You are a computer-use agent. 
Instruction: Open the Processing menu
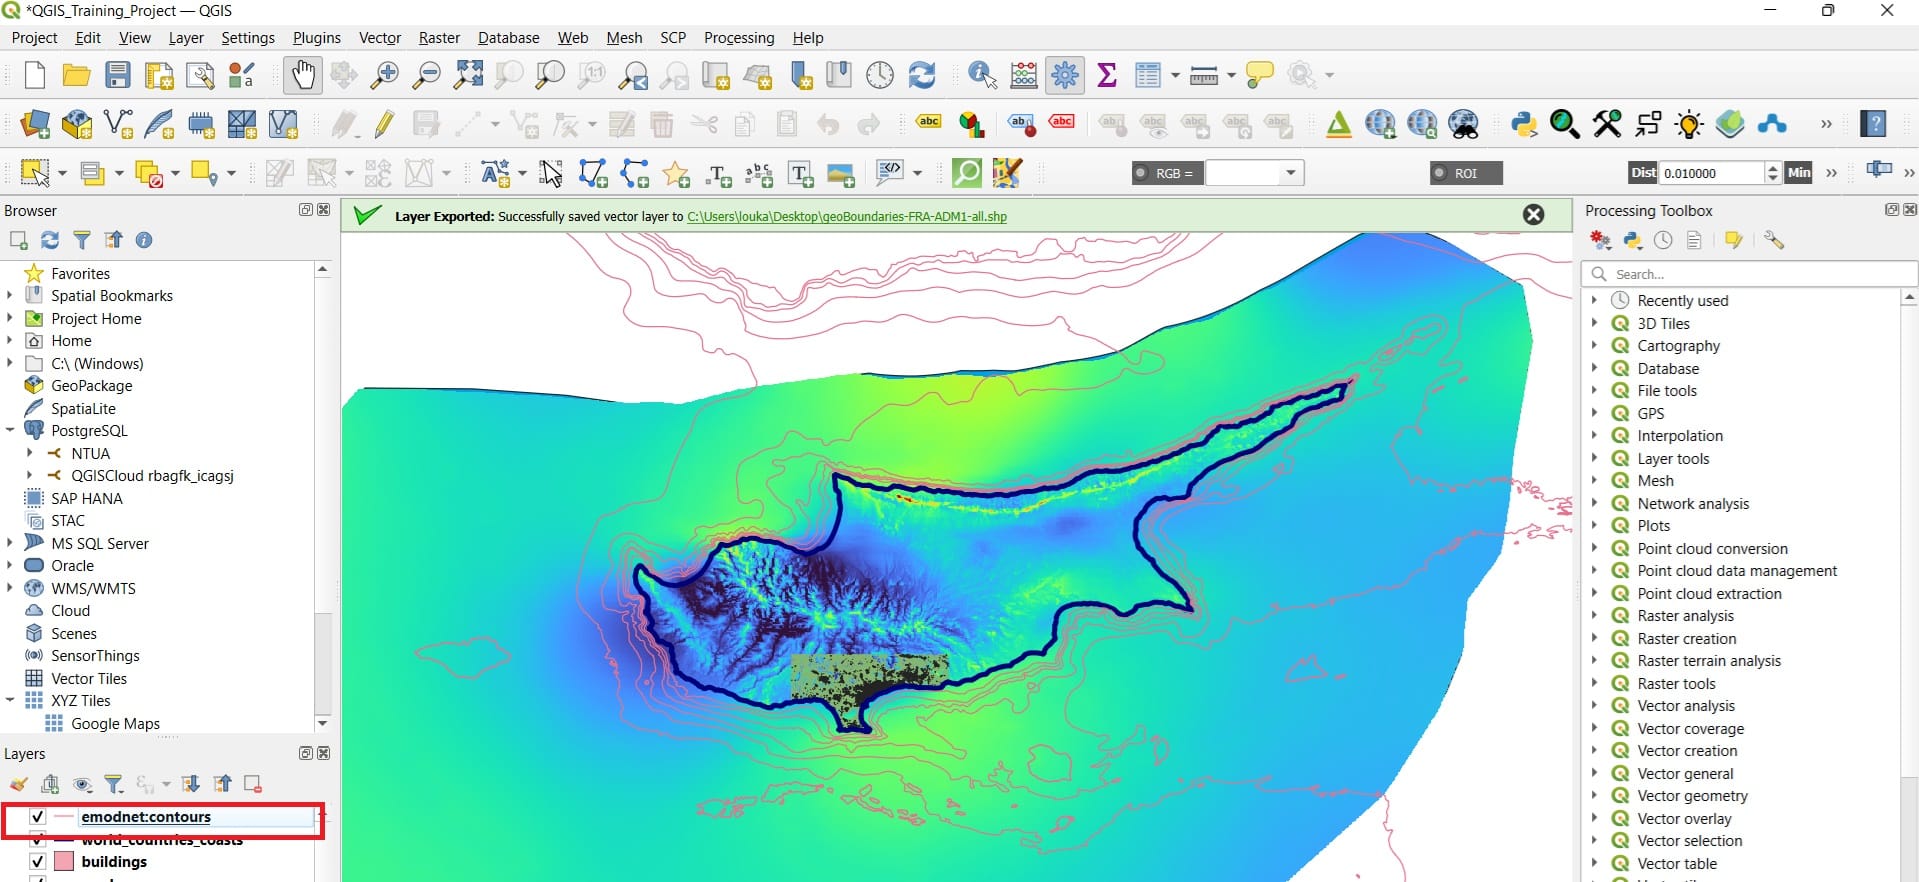pos(738,38)
